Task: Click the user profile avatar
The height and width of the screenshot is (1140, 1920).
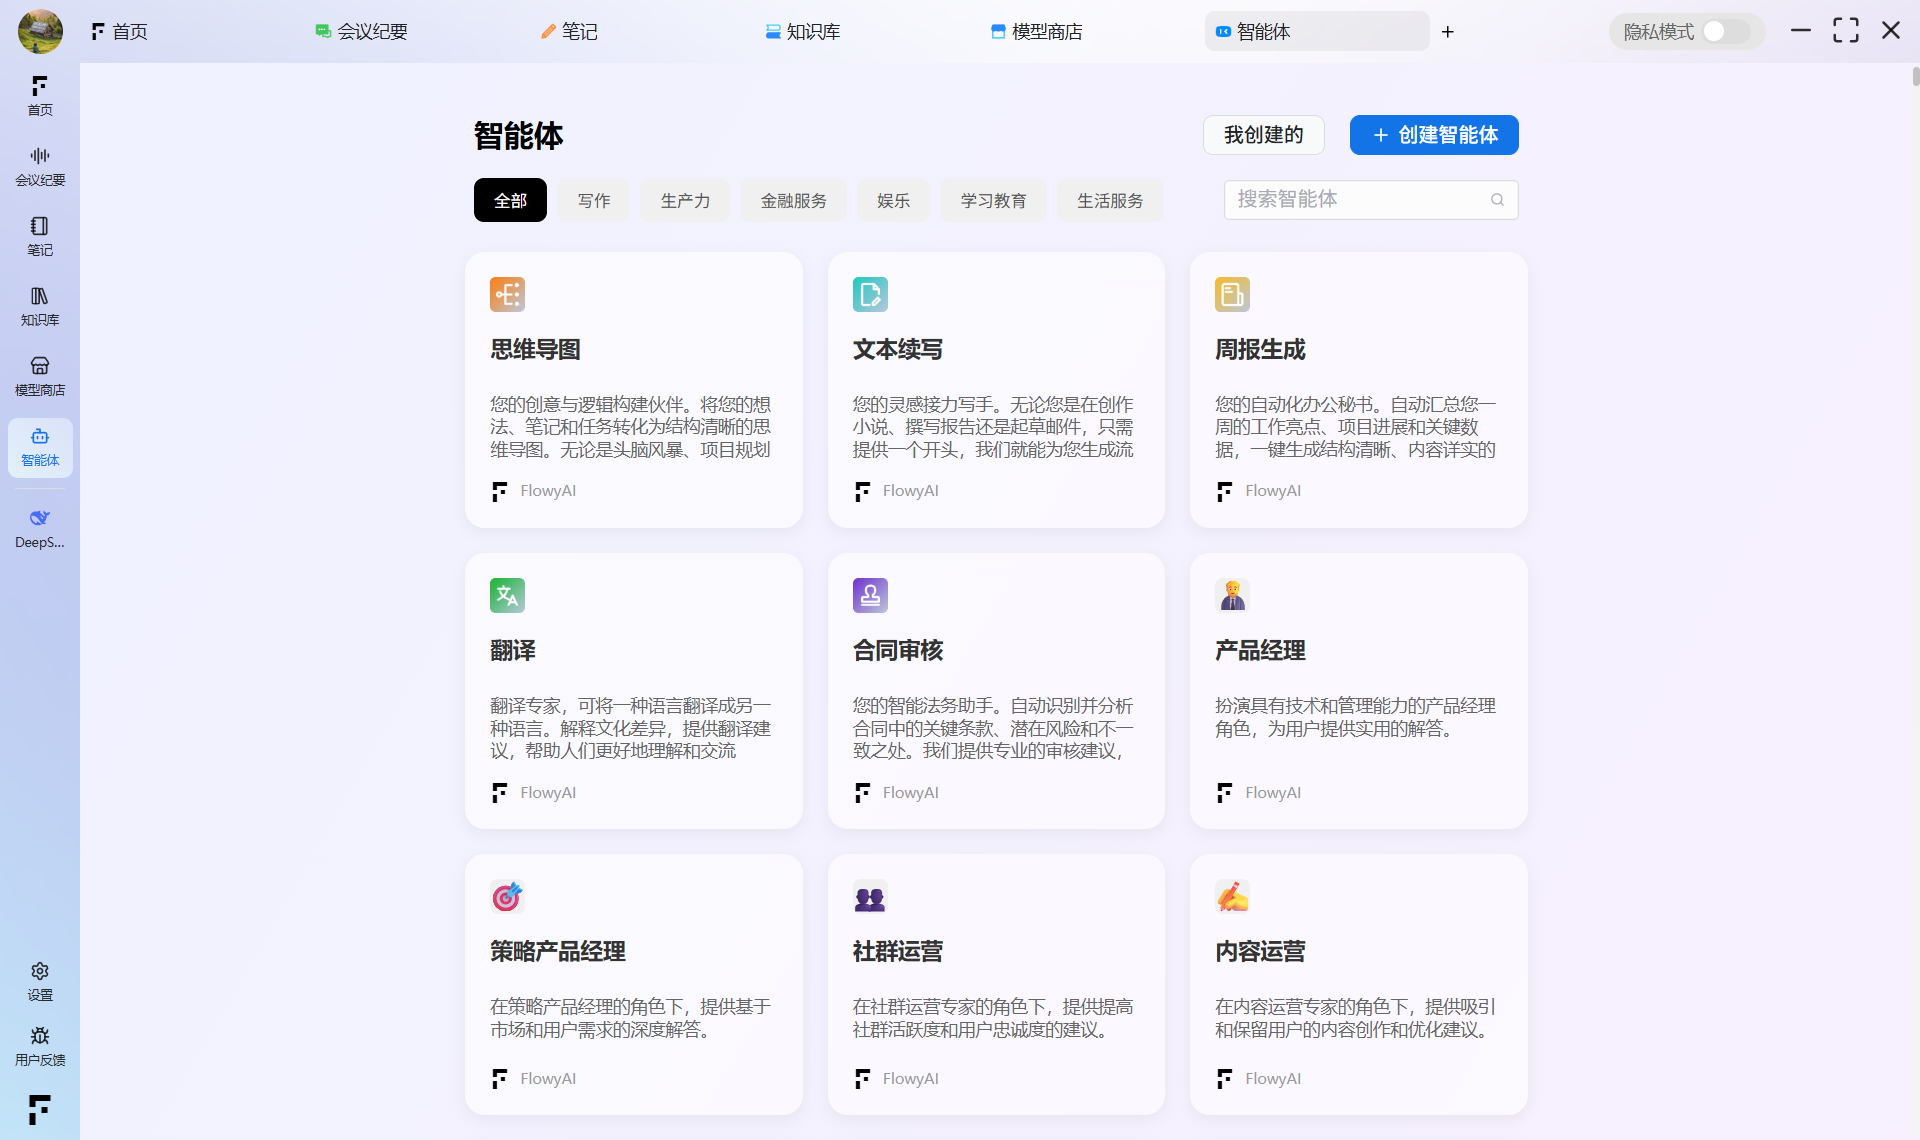Action: [40, 31]
